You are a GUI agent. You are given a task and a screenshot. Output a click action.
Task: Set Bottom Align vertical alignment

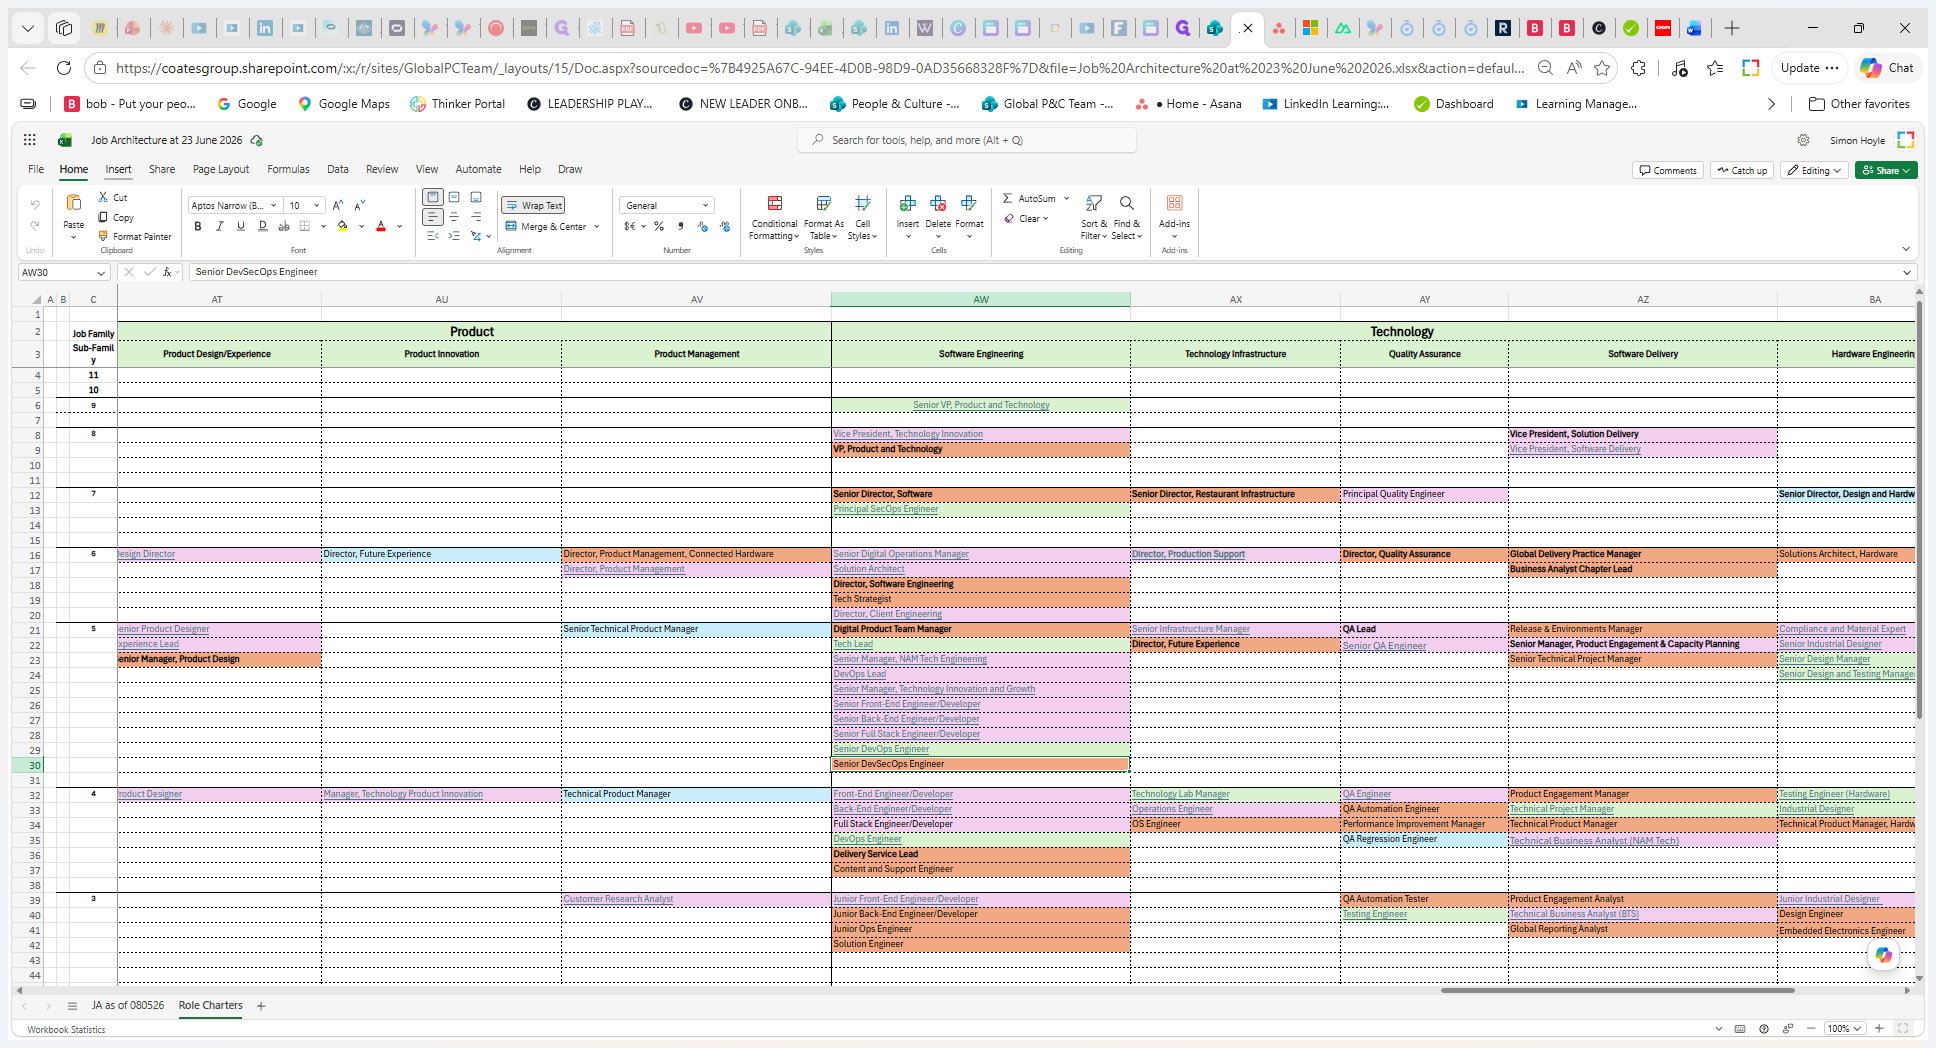(476, 197)
